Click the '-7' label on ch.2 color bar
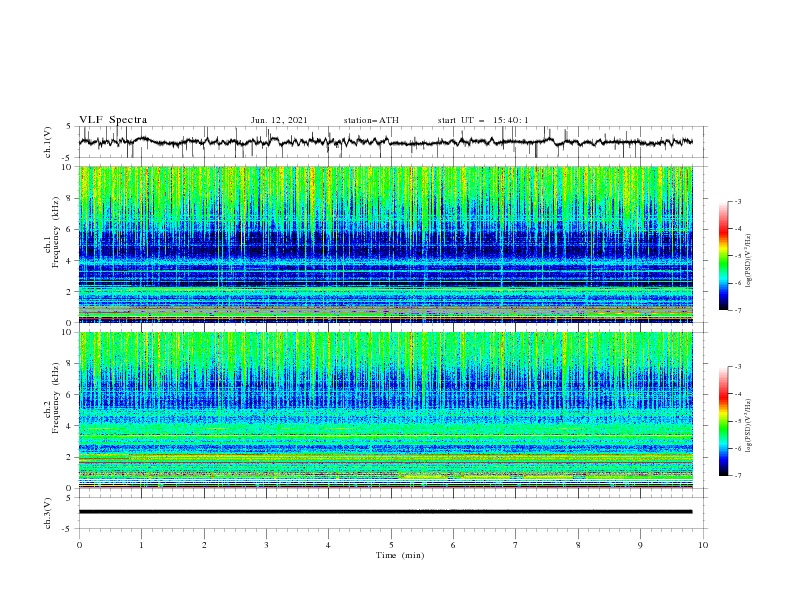Image resolution: width=792 pixels, height=612 pixels. tap(738, 476)
